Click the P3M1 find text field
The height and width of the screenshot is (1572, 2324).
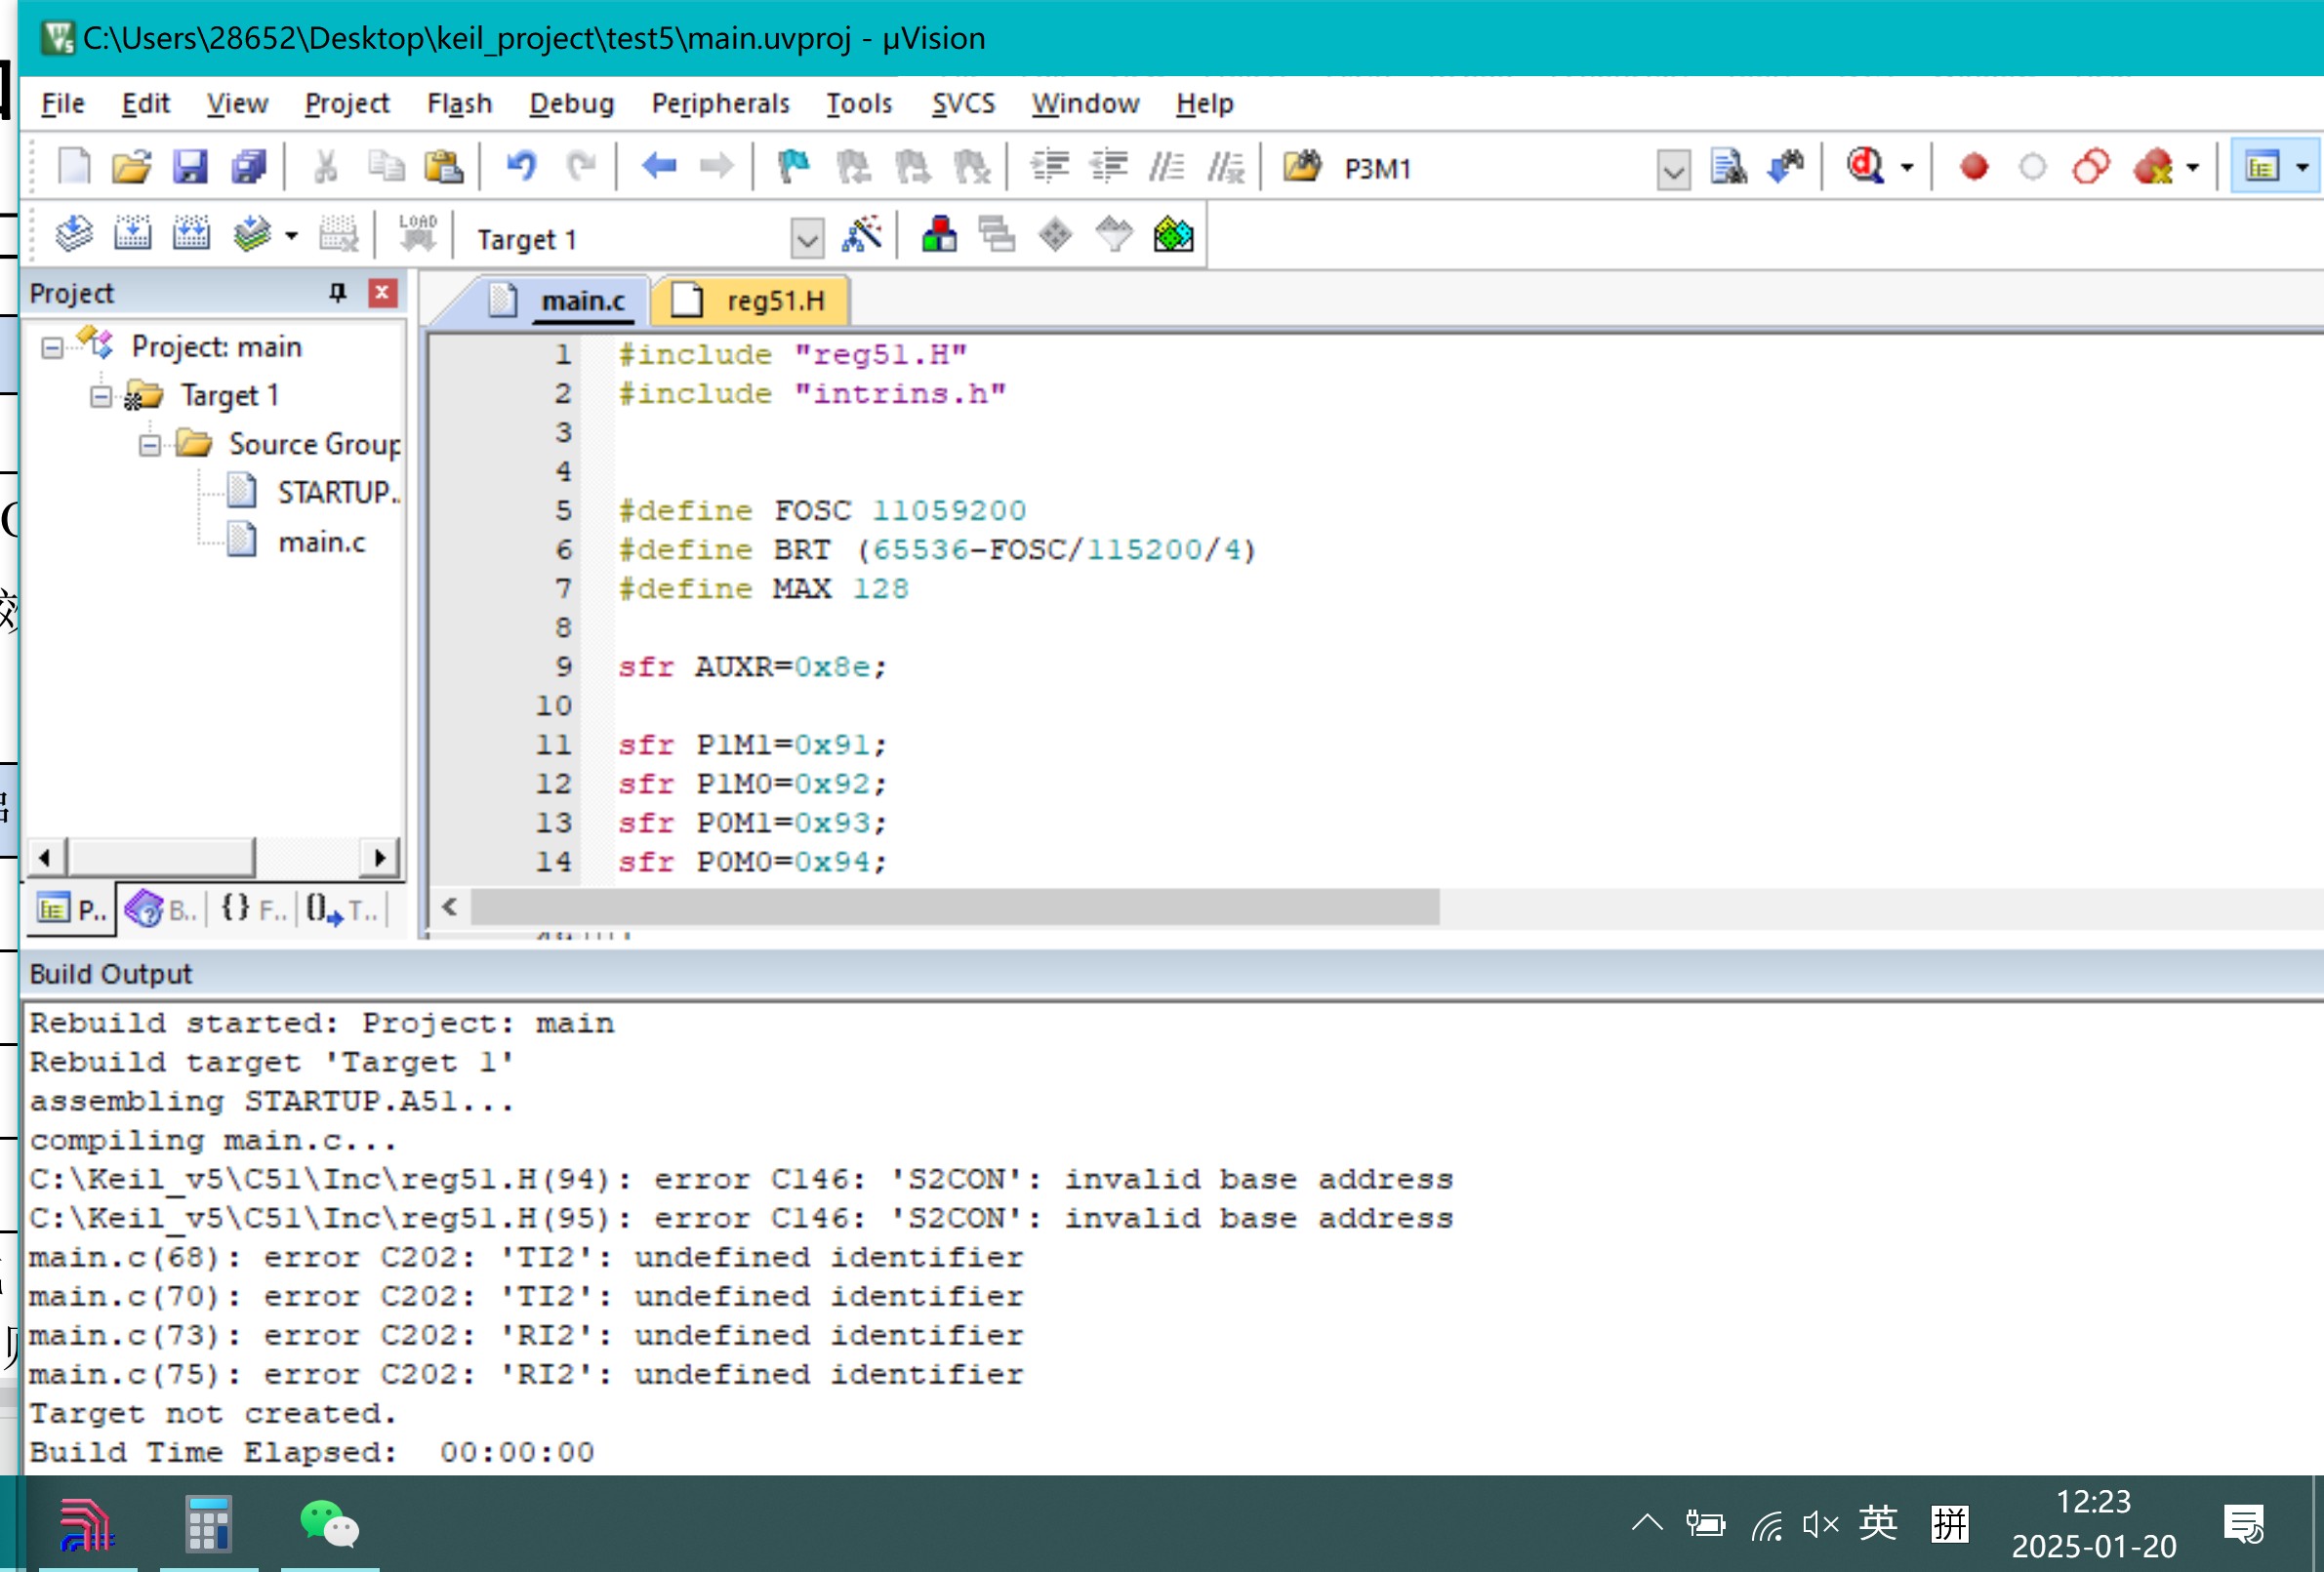(1496, 169)
